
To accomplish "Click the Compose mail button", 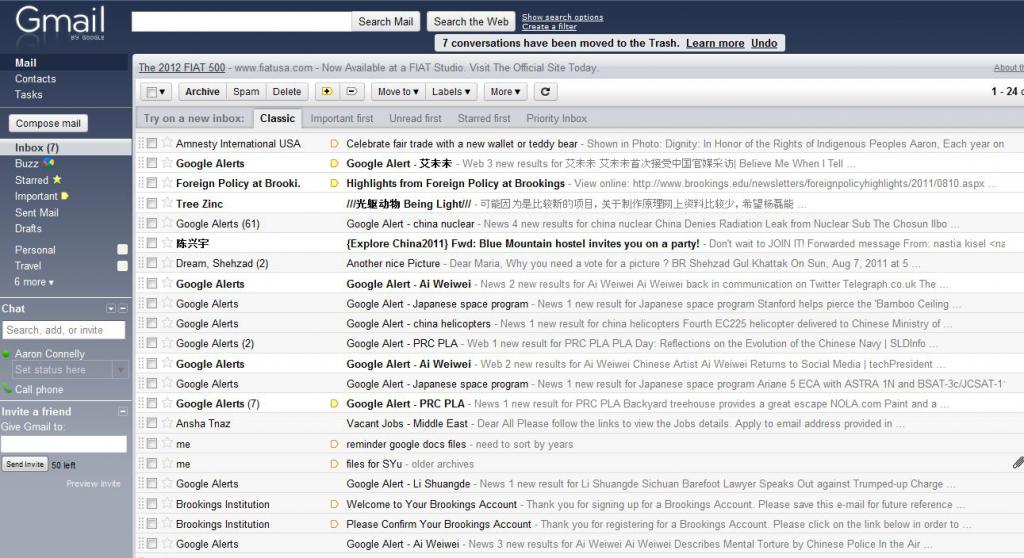I will click(x=48, y=123).
